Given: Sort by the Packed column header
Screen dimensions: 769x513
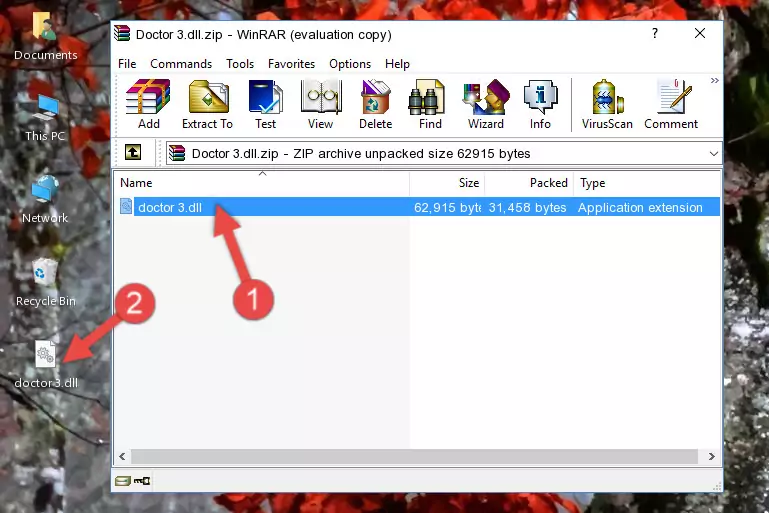Looking at the screenshot, I should (x=529, y=183).
